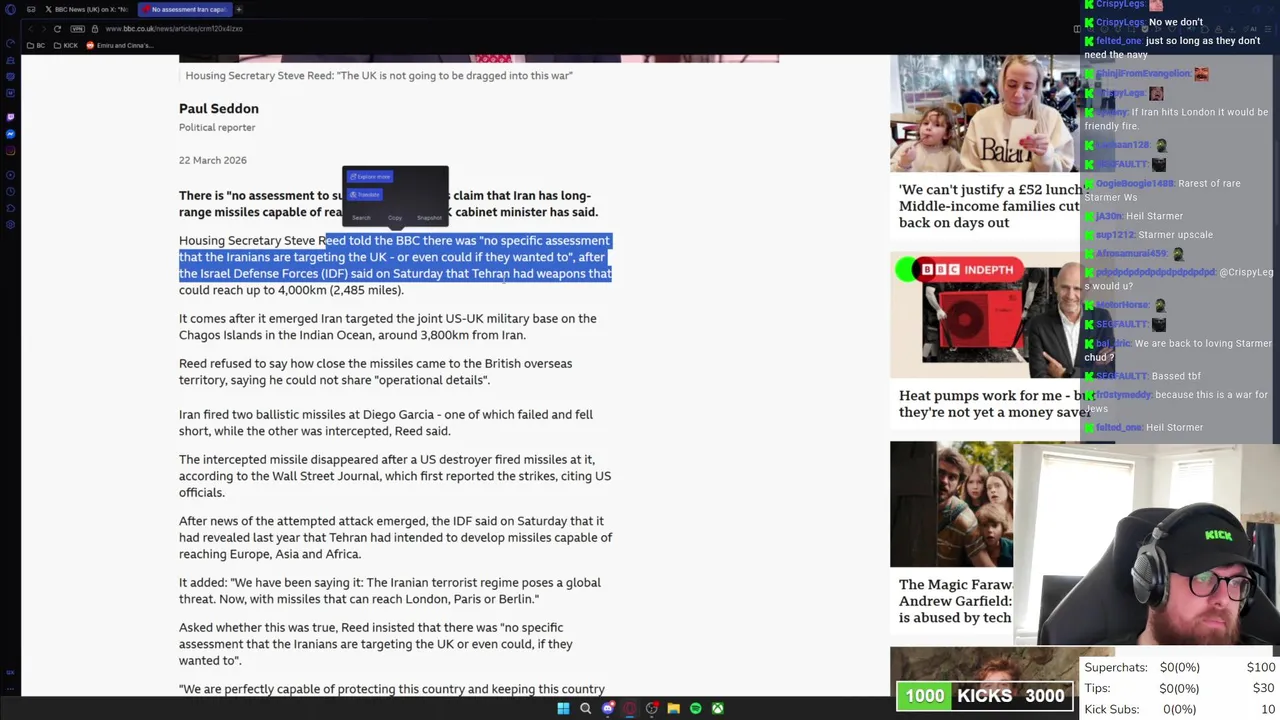1280x720 pixels.
Task: Click the 'Political reporter' byline text
Action: point(217,128)
